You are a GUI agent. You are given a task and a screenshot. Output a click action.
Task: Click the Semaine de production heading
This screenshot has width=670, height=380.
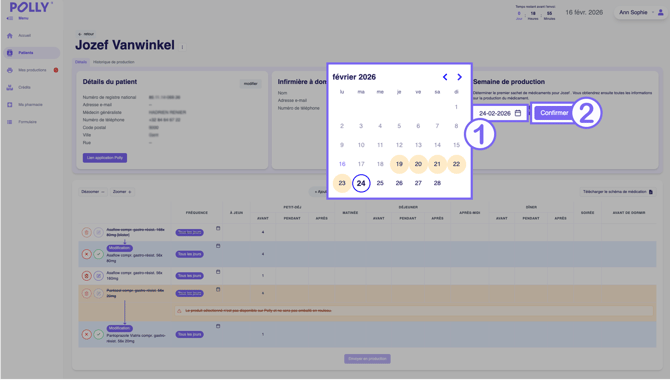tap(509, 82)
